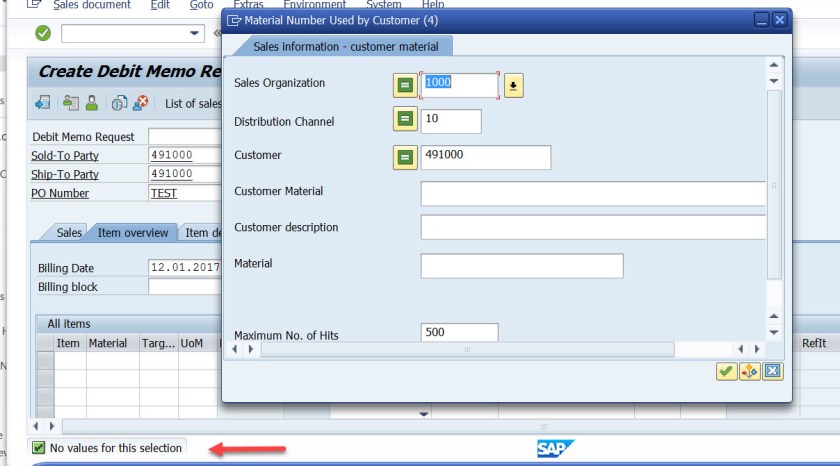This screenshot has height=466, width=840.
Task: Click the dialog horizontal scrollbar right arrow at far right
Action: [x=757, y=349]
